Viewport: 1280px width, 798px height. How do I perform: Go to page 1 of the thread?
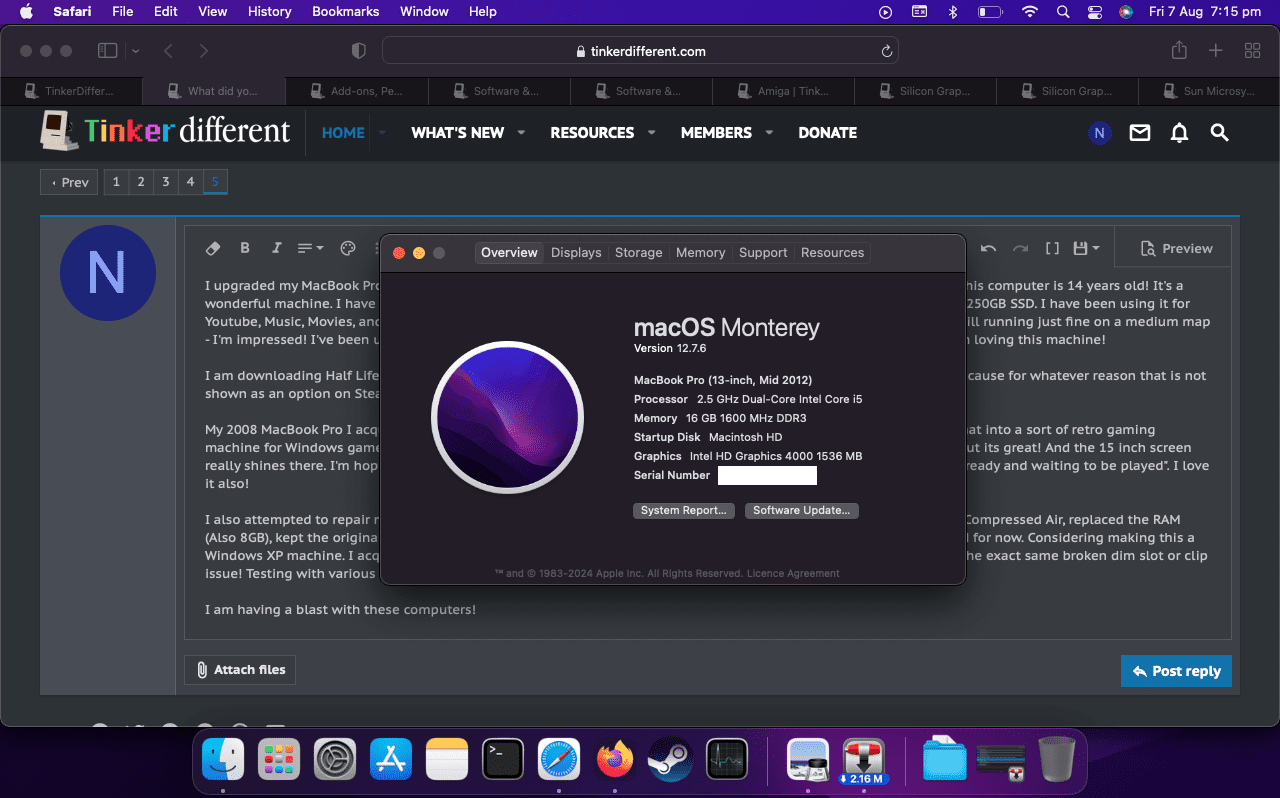[116, 182]
